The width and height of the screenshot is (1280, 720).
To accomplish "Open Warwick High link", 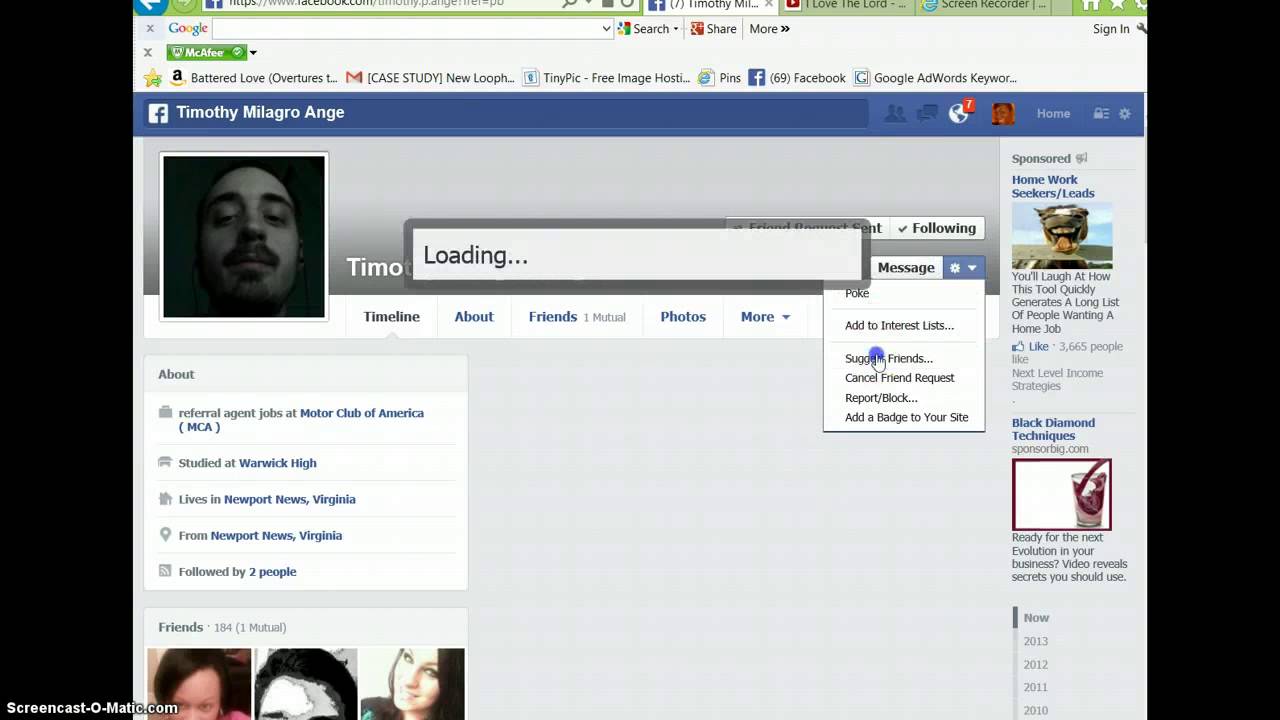I will click(x=277, y=463).
